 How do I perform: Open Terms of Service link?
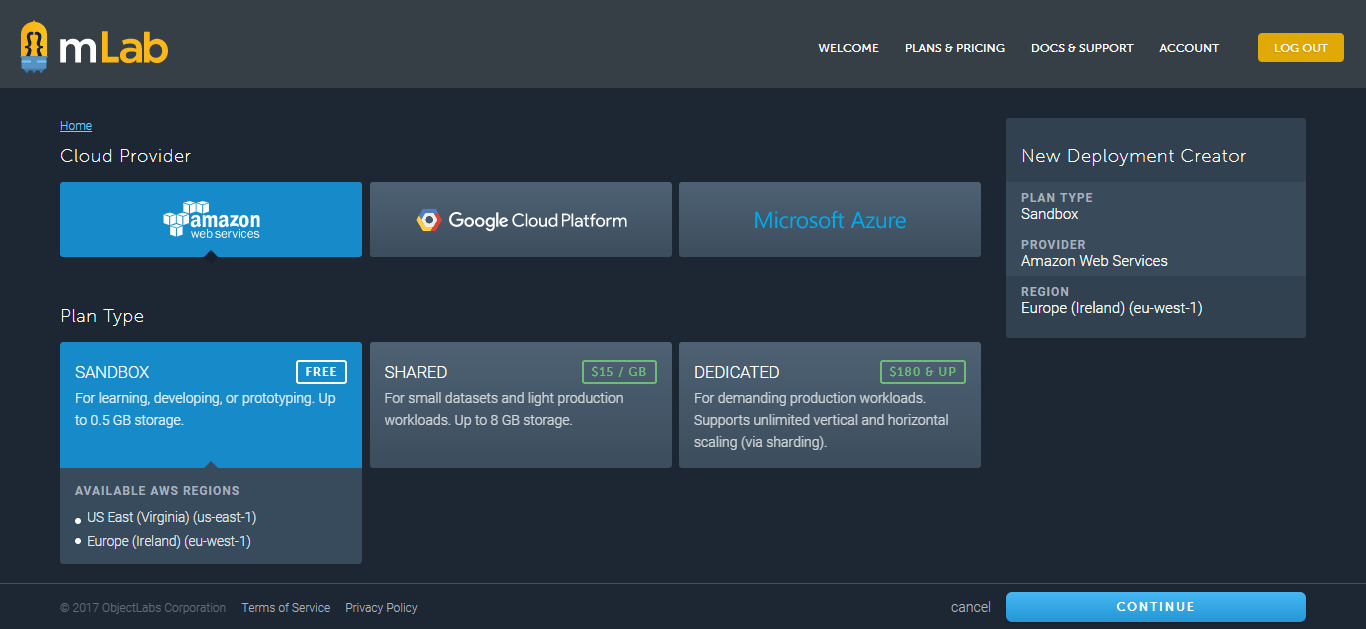pos(286,608)
